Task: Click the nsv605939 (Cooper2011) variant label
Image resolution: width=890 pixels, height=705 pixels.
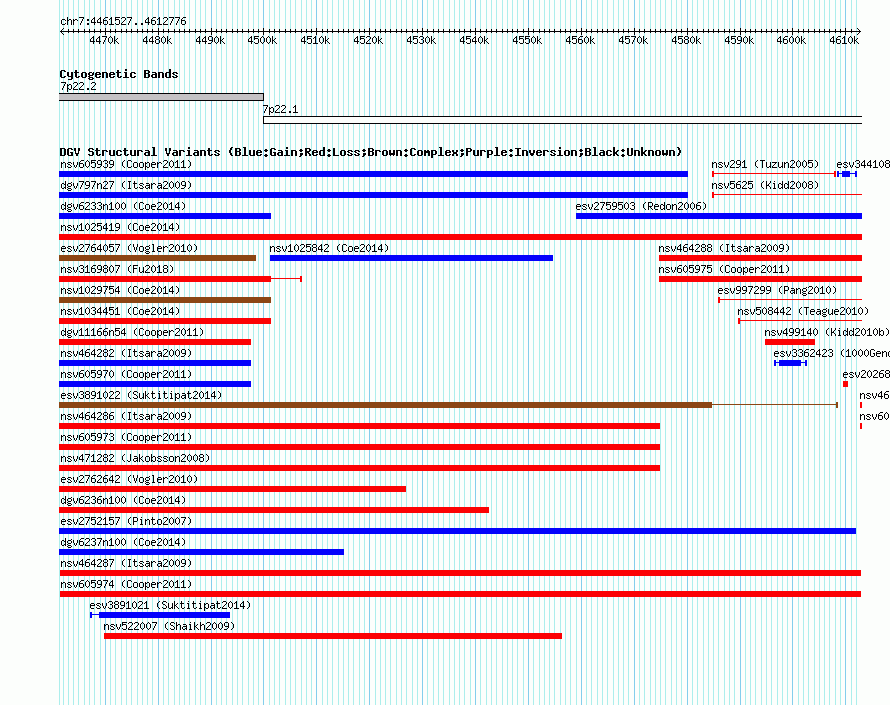Action: pos(126,165)
